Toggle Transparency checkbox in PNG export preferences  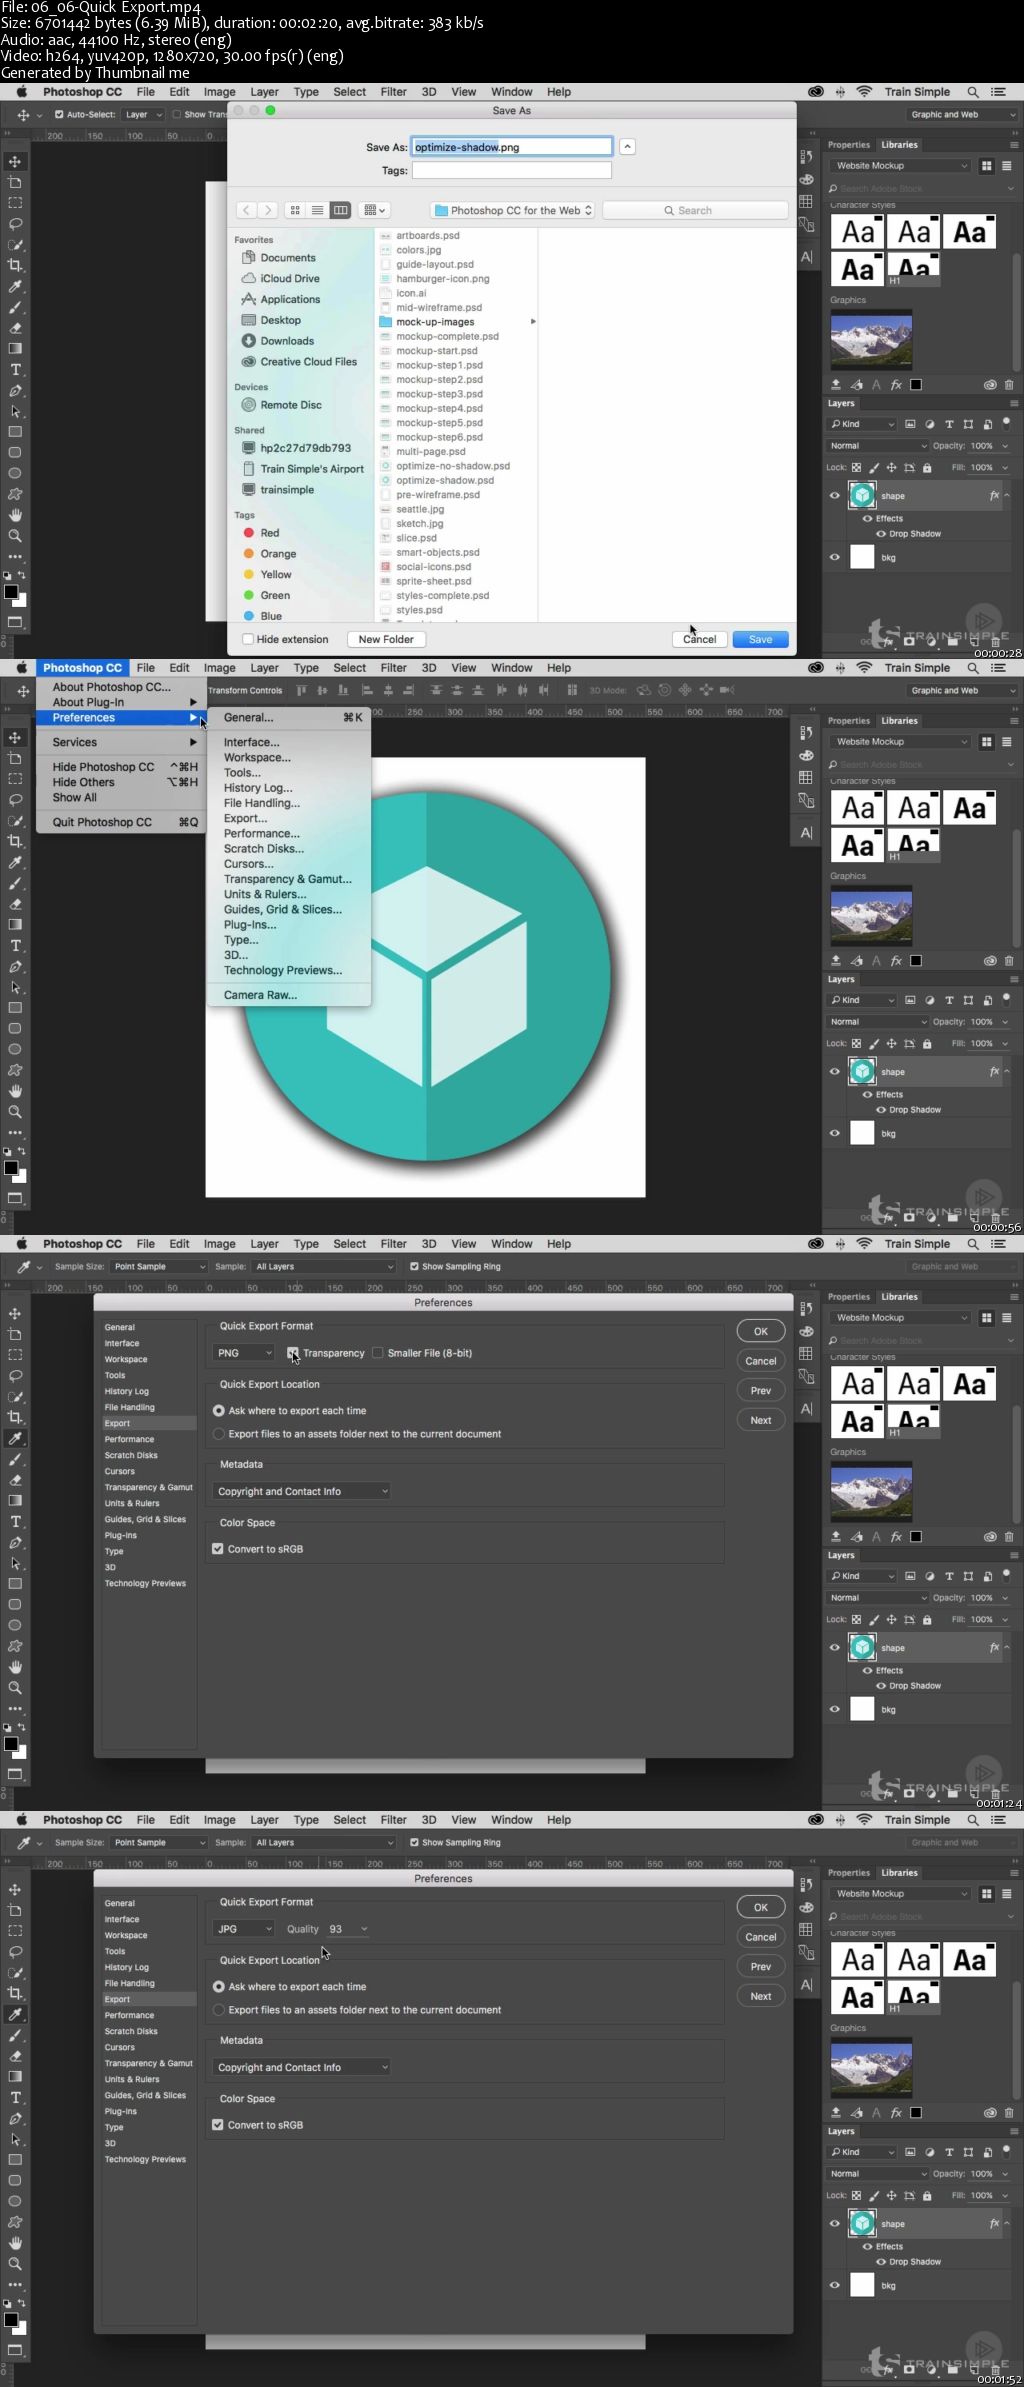(293, 1353)
